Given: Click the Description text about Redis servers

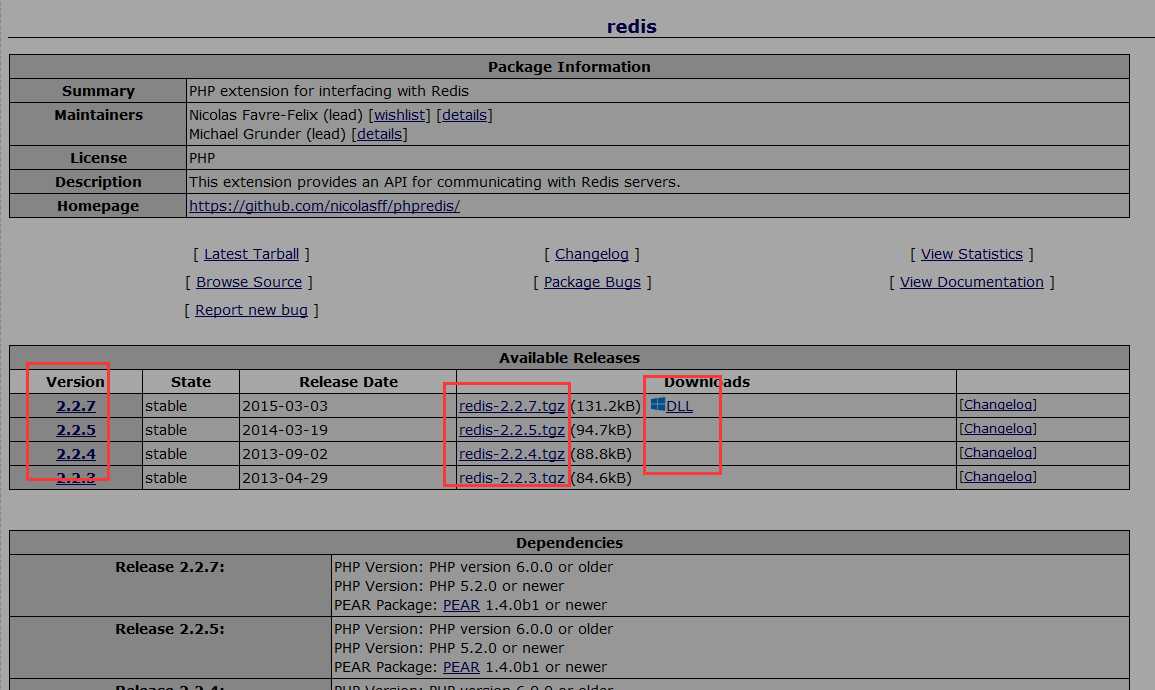Looking at the screenshot, I should (x=435, y=182).
